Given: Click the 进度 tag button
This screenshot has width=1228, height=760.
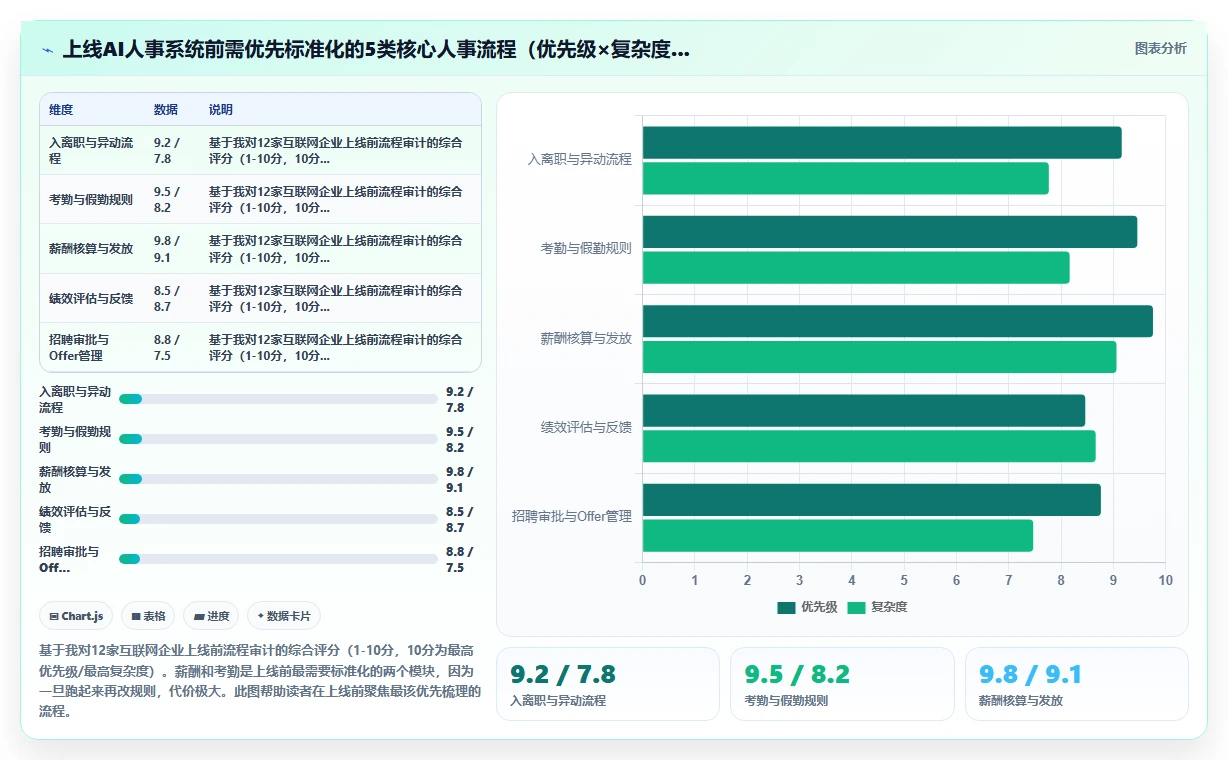Looking at the screenshot, I should pos(211,616).
